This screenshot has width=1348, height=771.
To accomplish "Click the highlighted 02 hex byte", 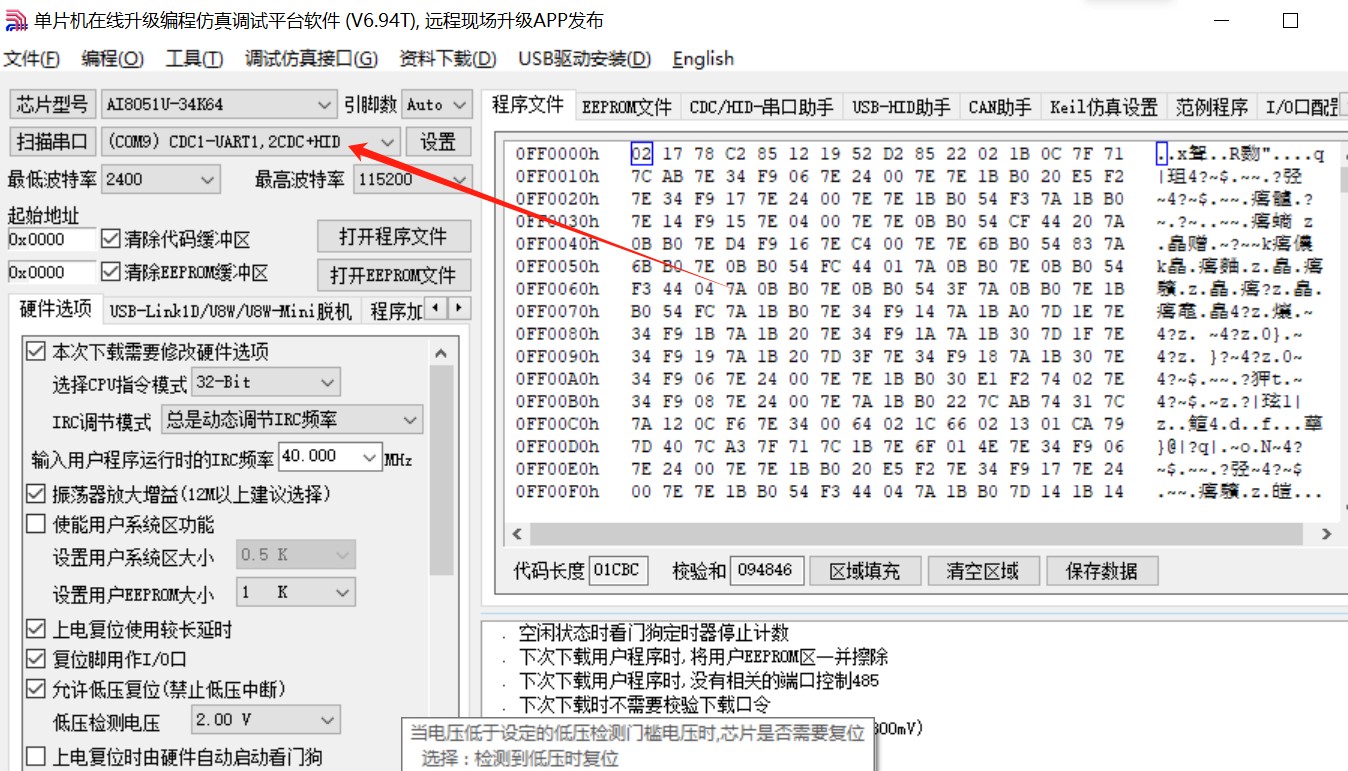I will tap(641, 154).
